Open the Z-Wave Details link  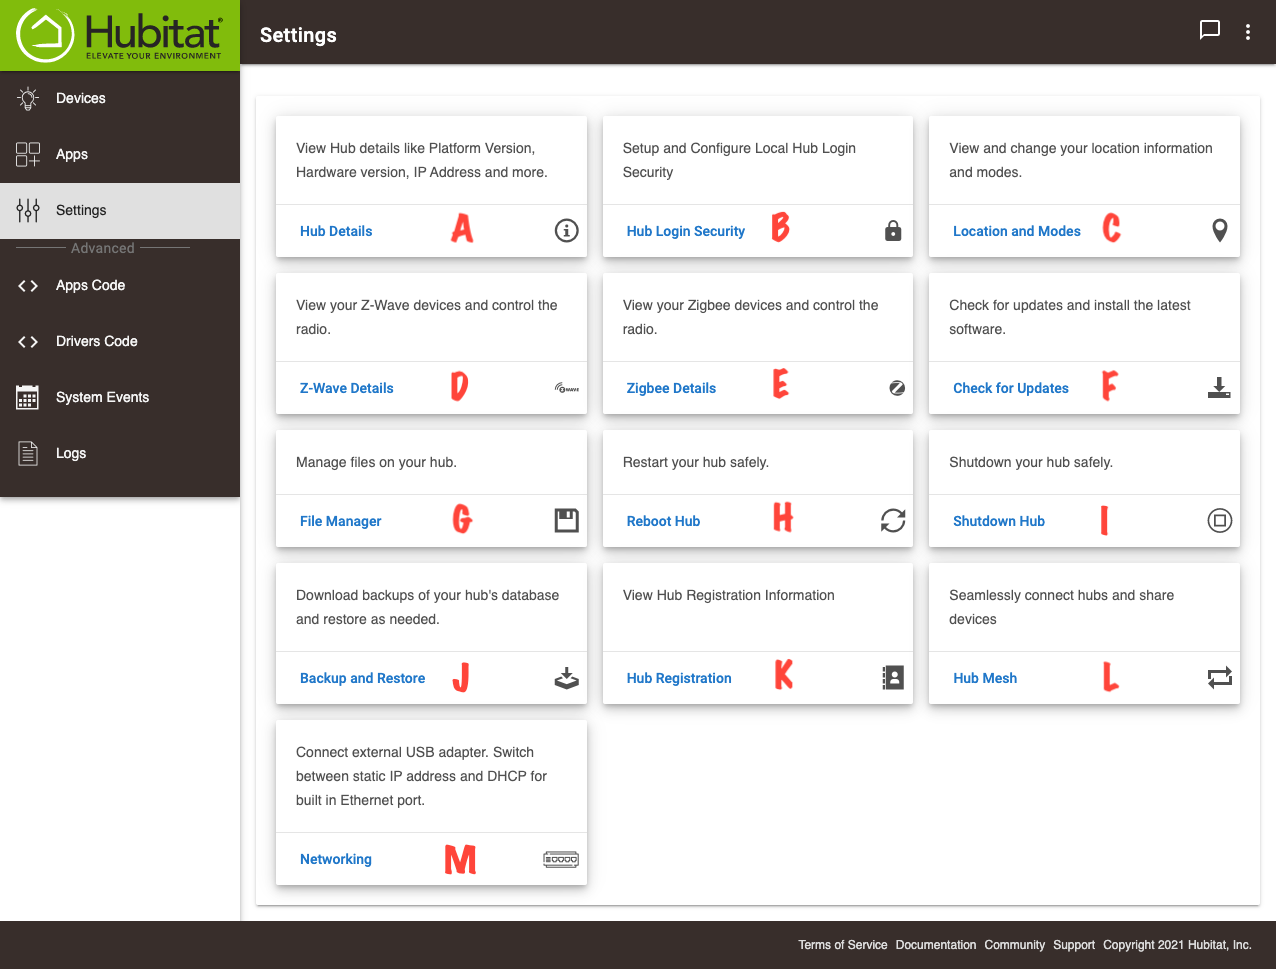tap(347, 388)
